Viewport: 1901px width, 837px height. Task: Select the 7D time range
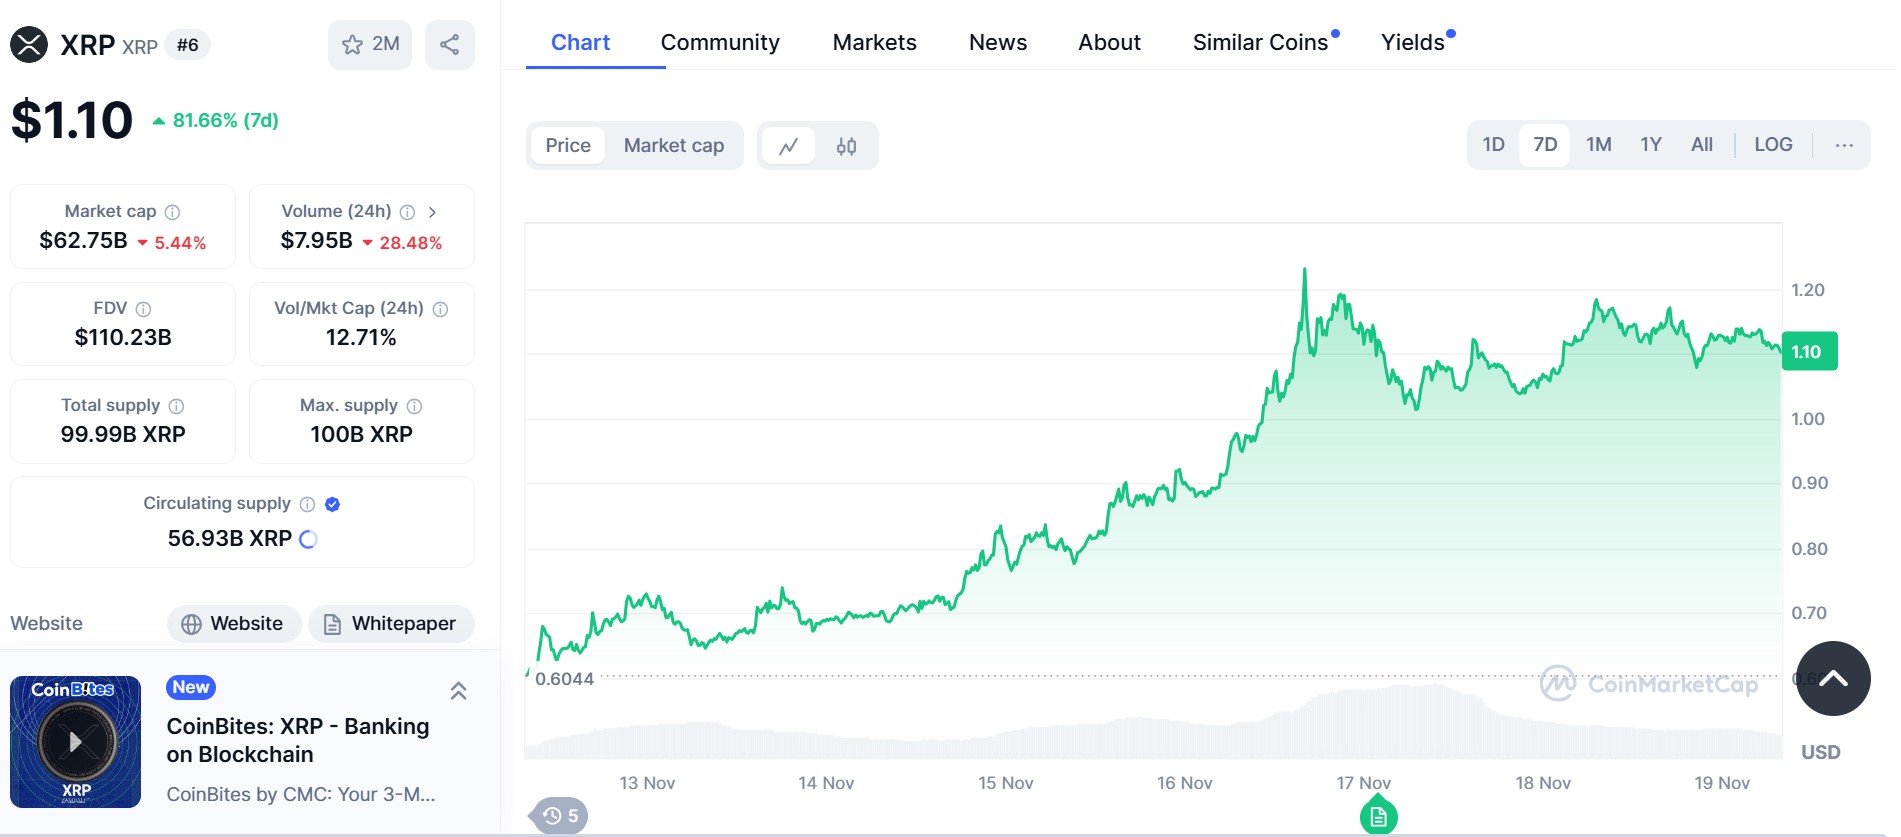pos(1545,145)
